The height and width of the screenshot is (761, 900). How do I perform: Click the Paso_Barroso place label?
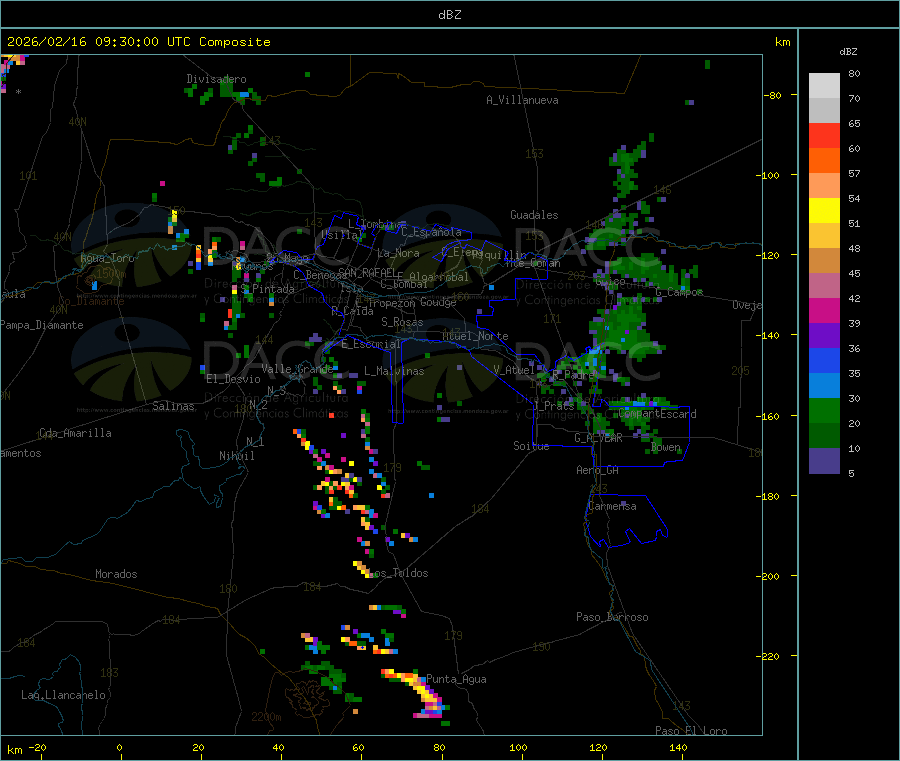(x=612, y=617)
